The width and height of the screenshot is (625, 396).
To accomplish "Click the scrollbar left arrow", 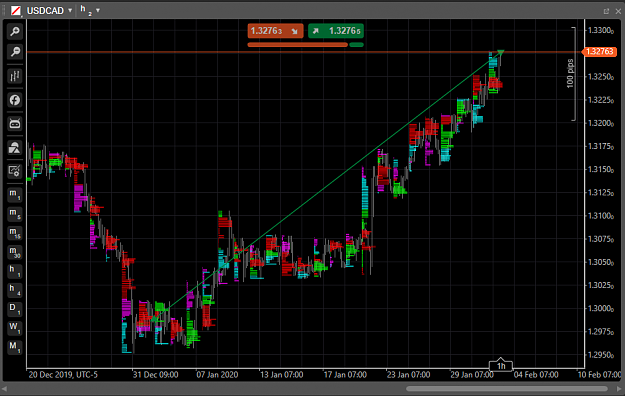I will [5, 388].
